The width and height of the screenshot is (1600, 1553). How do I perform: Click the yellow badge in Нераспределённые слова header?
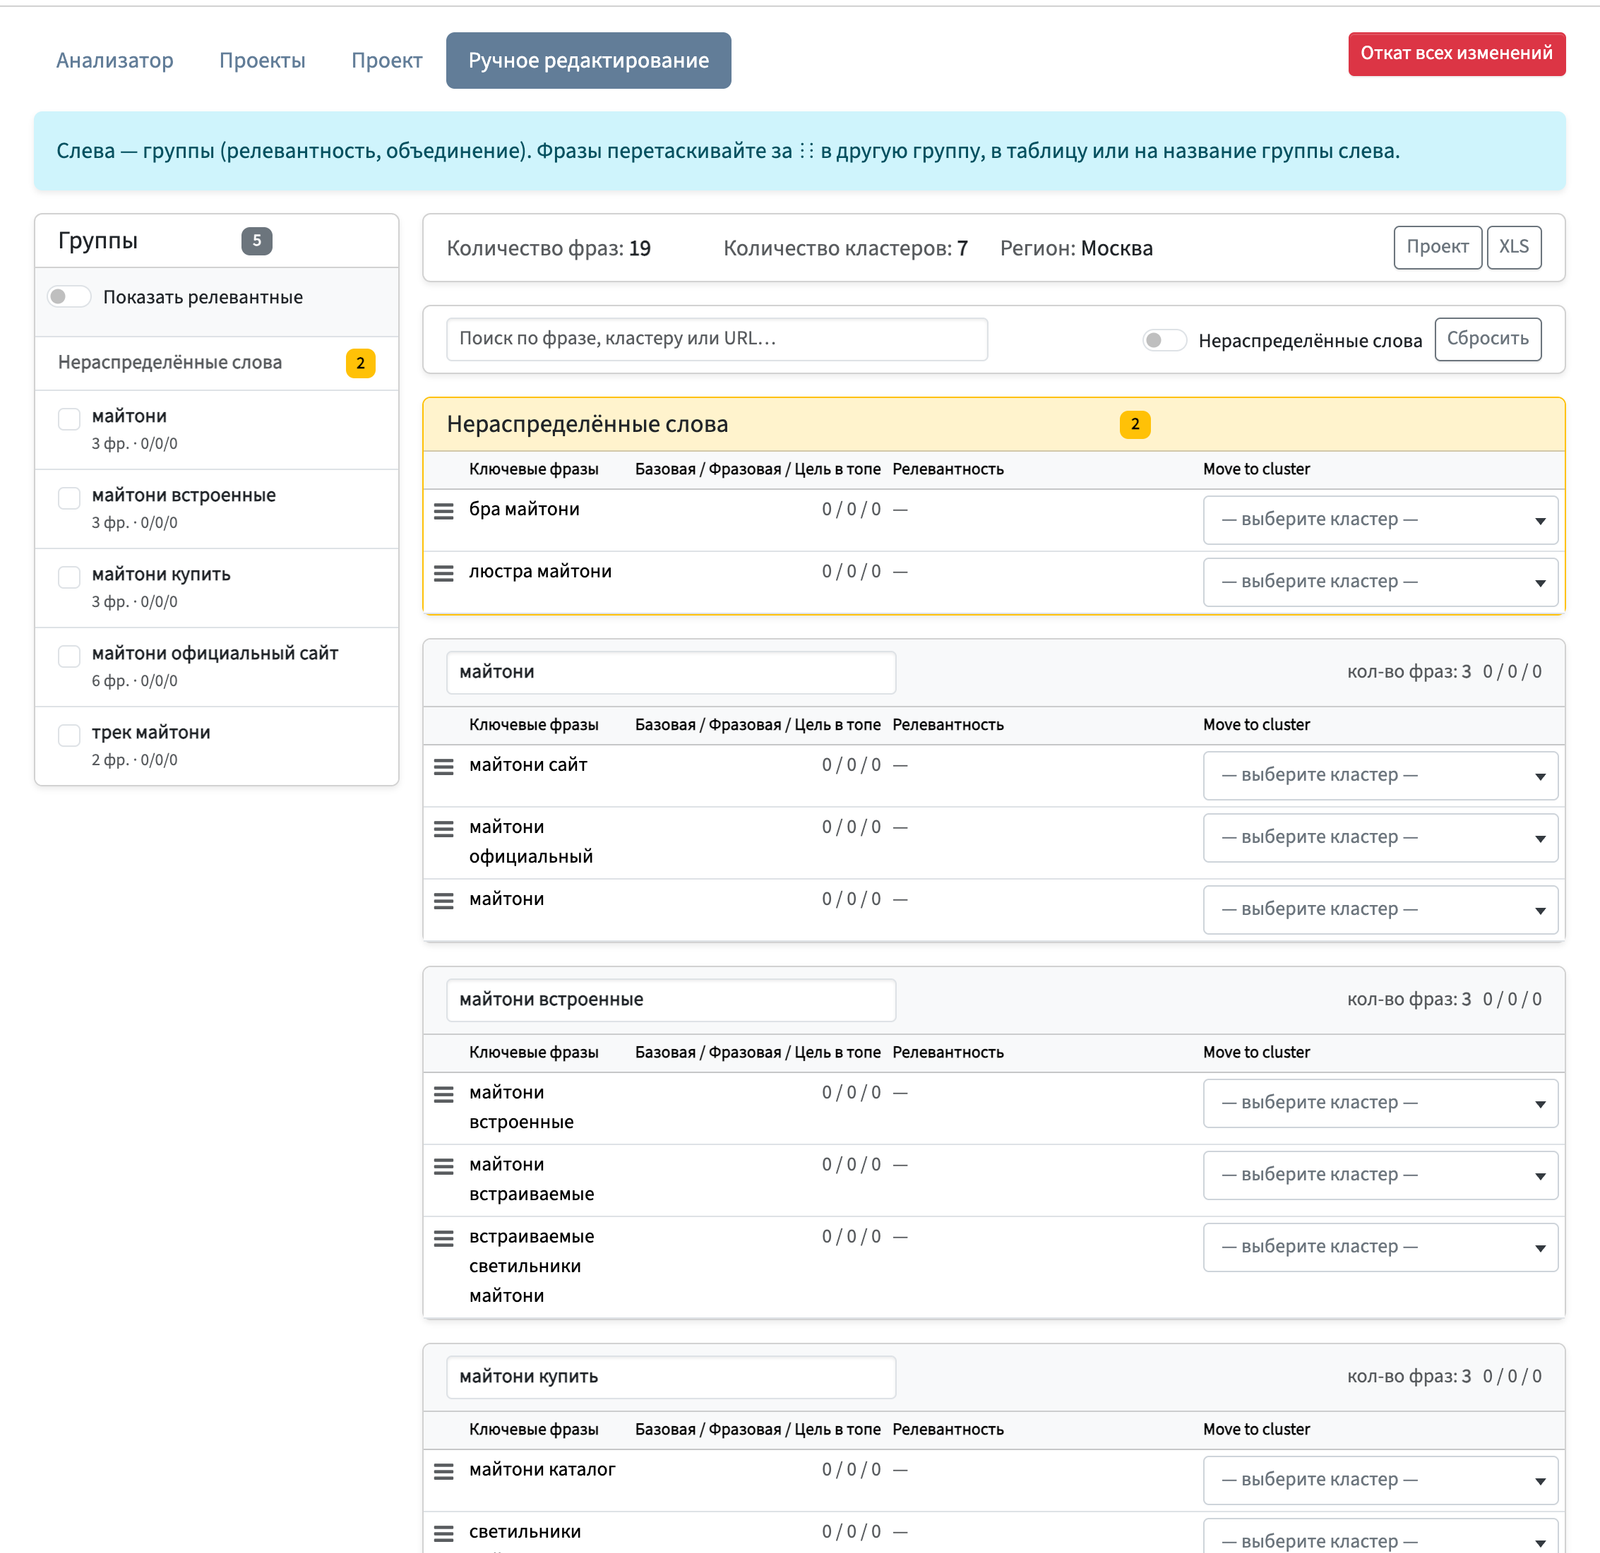pyautogui.click(x=1135, y=424)
